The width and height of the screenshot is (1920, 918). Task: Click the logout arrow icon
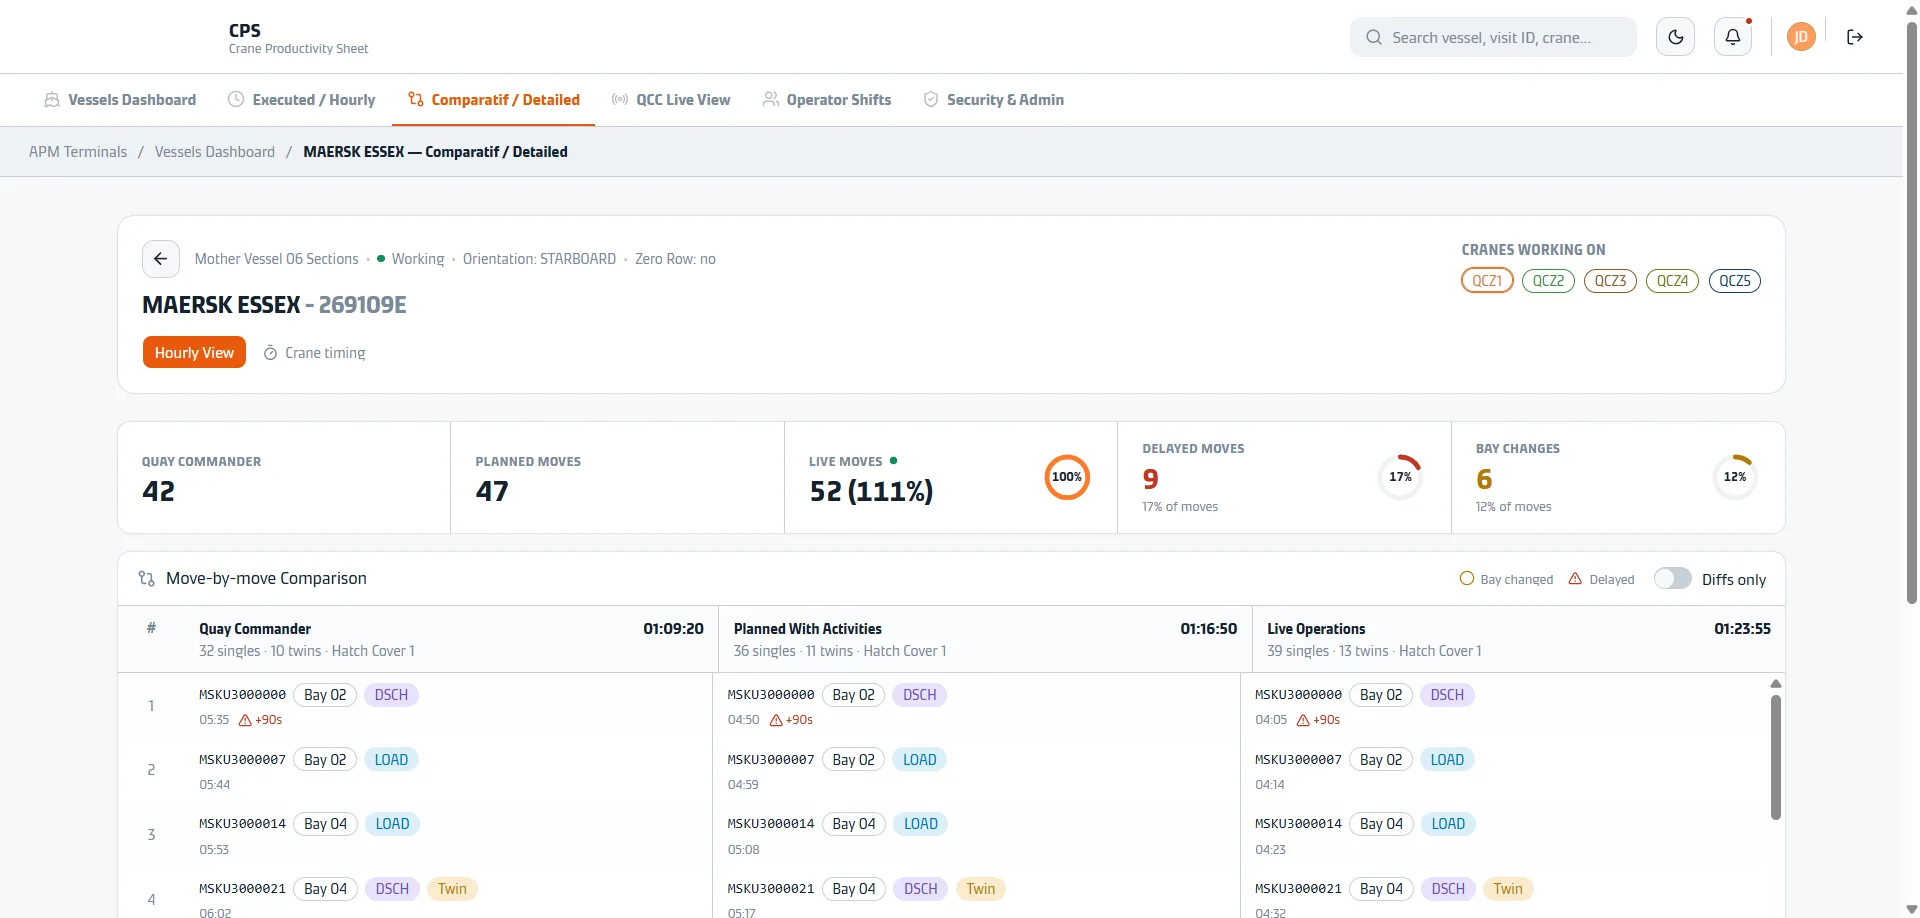[x=1855, y=37]
